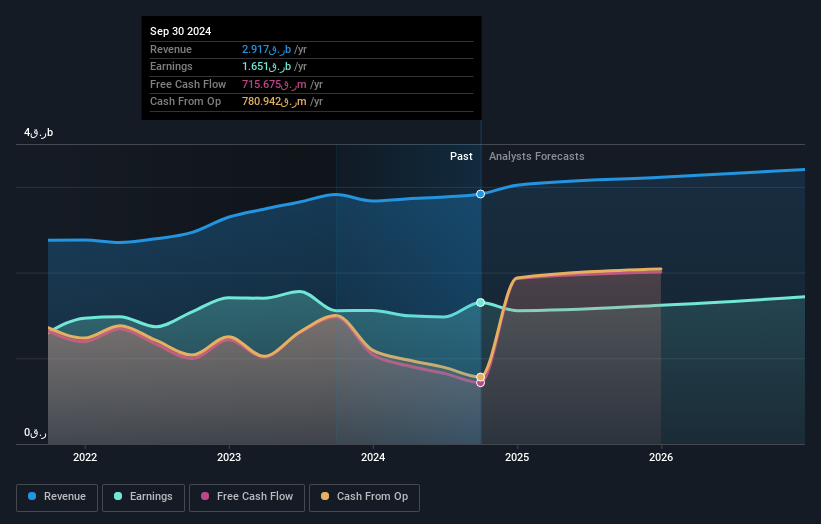Screen dimensions: 821x524
Task: Click the pink Free Cash Flow legend dot
Action: (205, 496)
